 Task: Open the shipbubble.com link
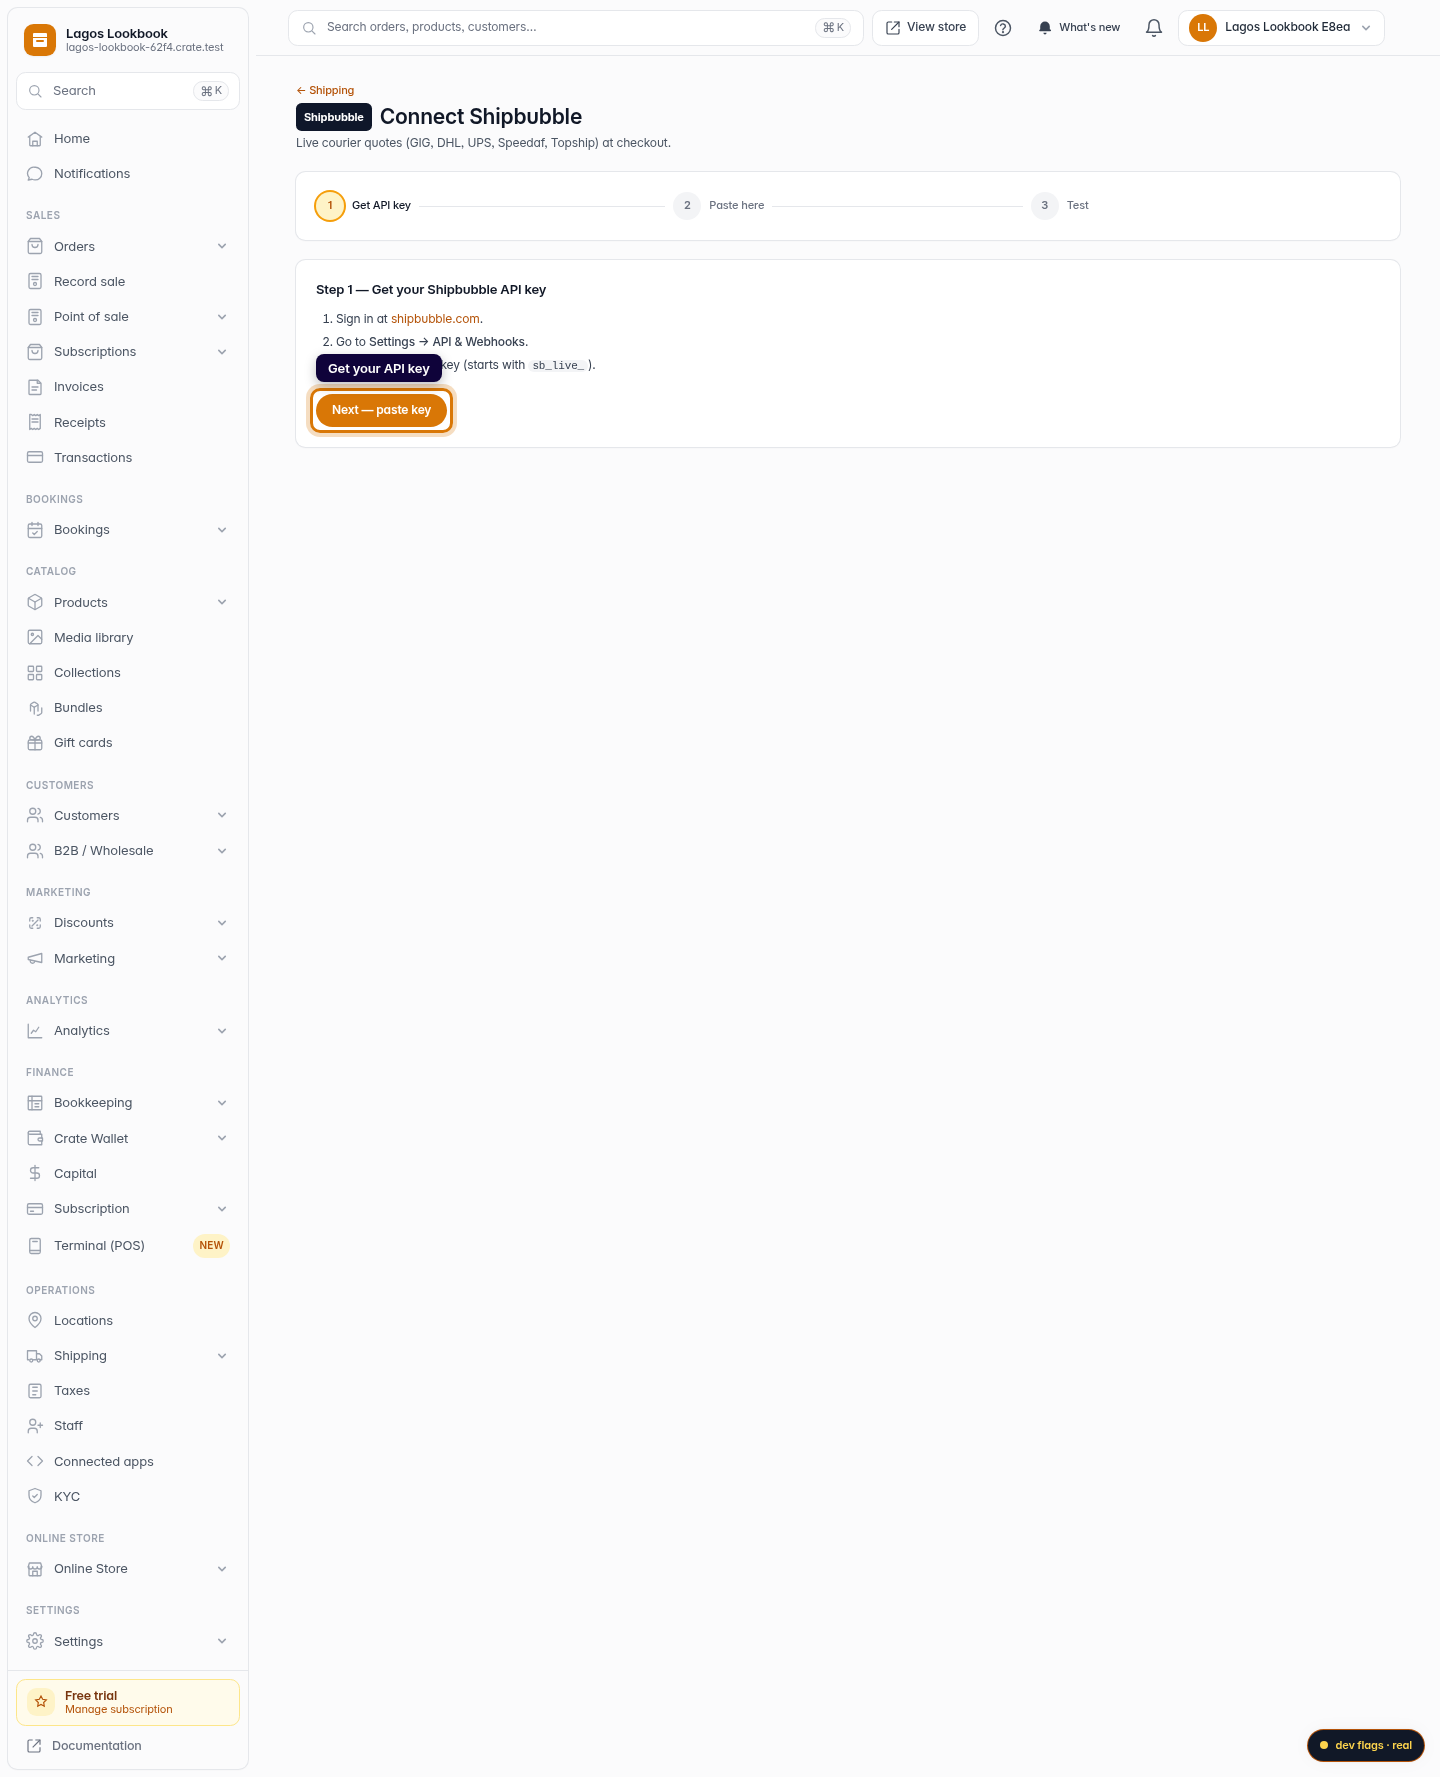pos(435,319)
